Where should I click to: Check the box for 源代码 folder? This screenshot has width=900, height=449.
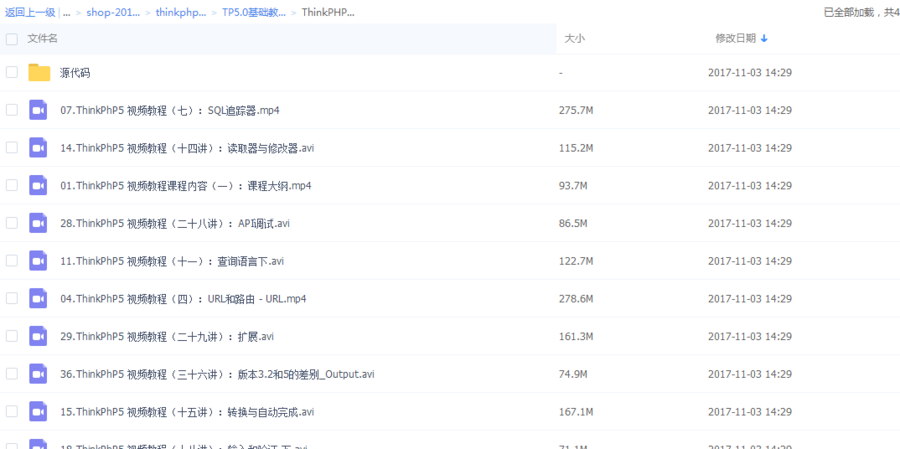(11, 72)
